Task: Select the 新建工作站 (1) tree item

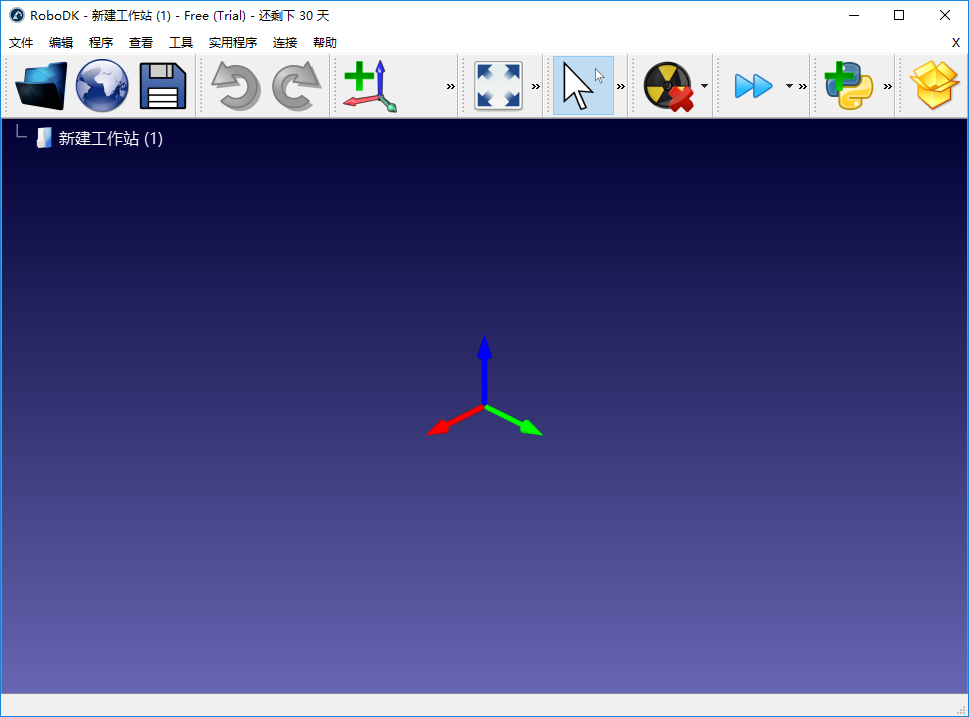Action: pyautogui.click(x=111, y=138)
